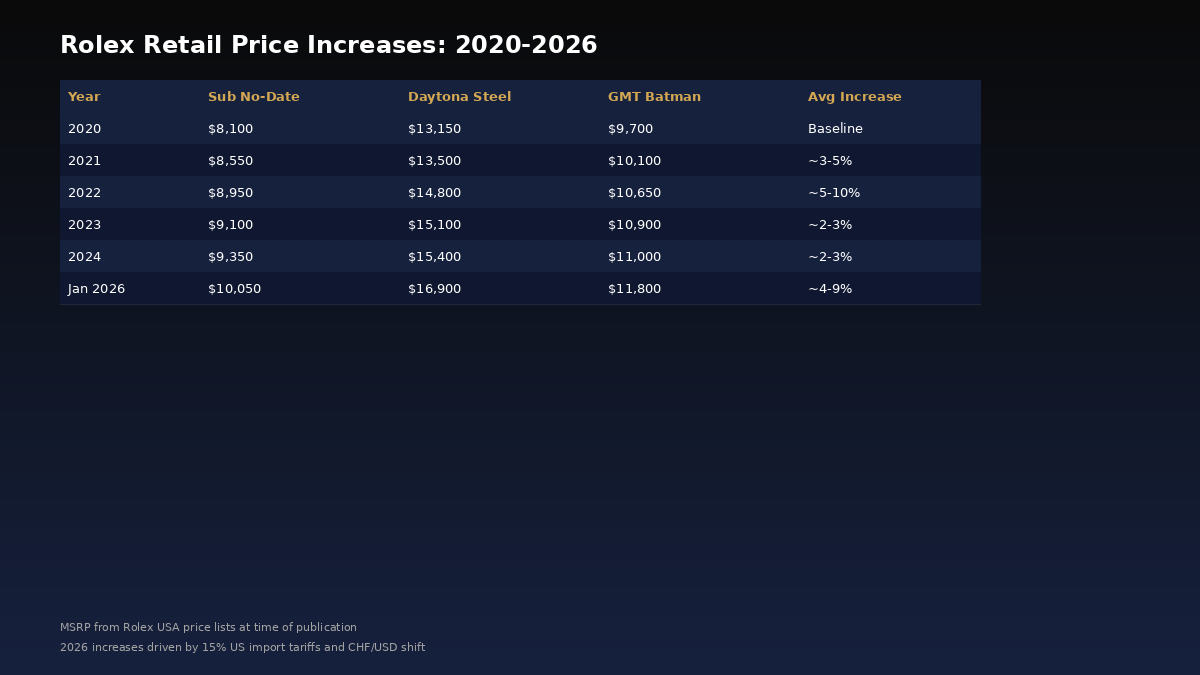The height and width of the screenshot is (675, 1200).
Task: Select the 'MSRP from Rolex USA price lists' footnote
Action: tap(208, 628)
